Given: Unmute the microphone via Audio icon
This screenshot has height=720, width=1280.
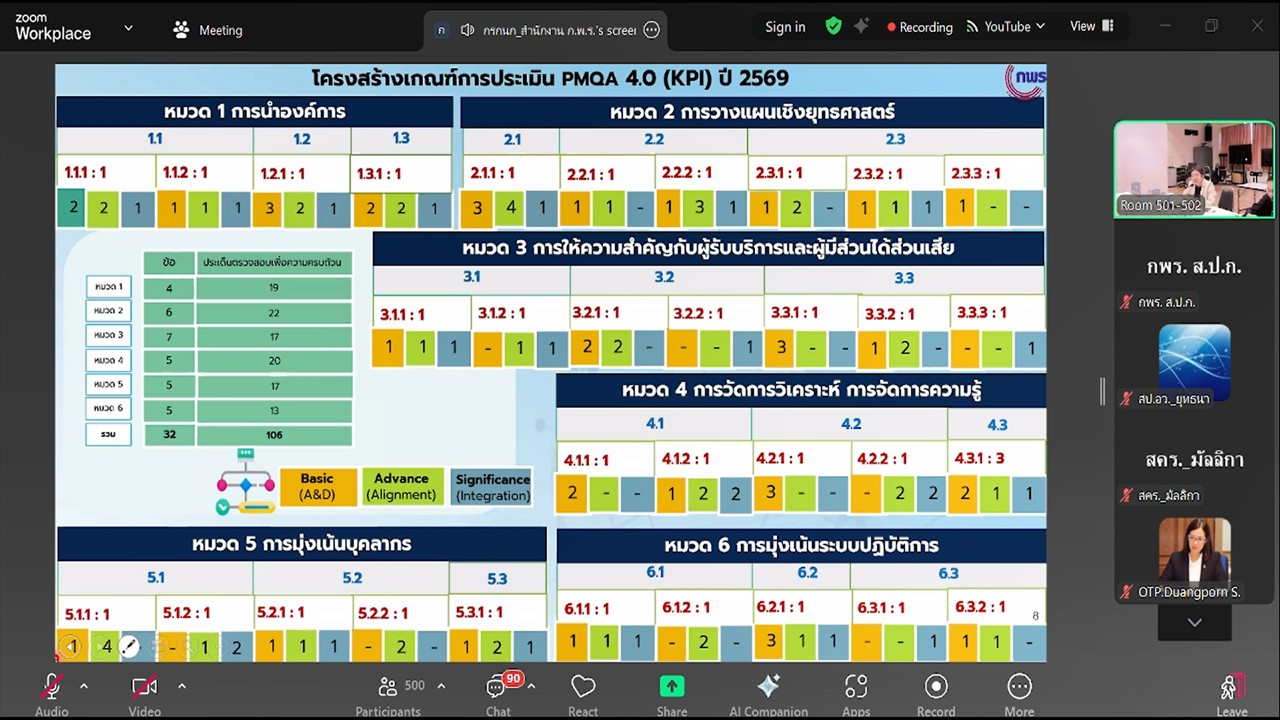Looking at the screenshot, I should (51, 687).
